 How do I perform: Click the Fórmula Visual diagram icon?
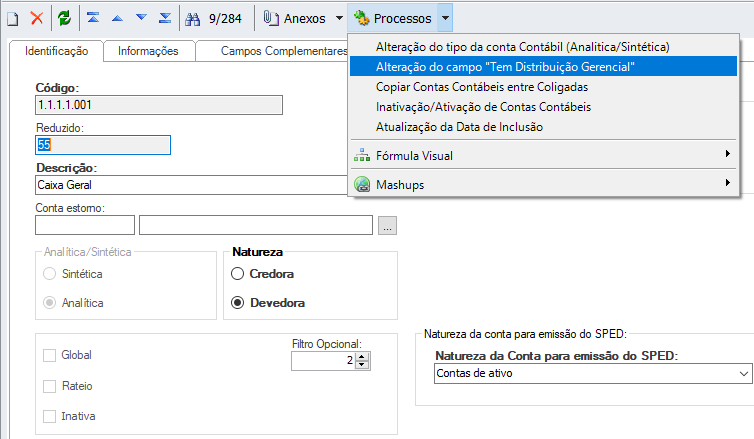[x=362, y=155]
